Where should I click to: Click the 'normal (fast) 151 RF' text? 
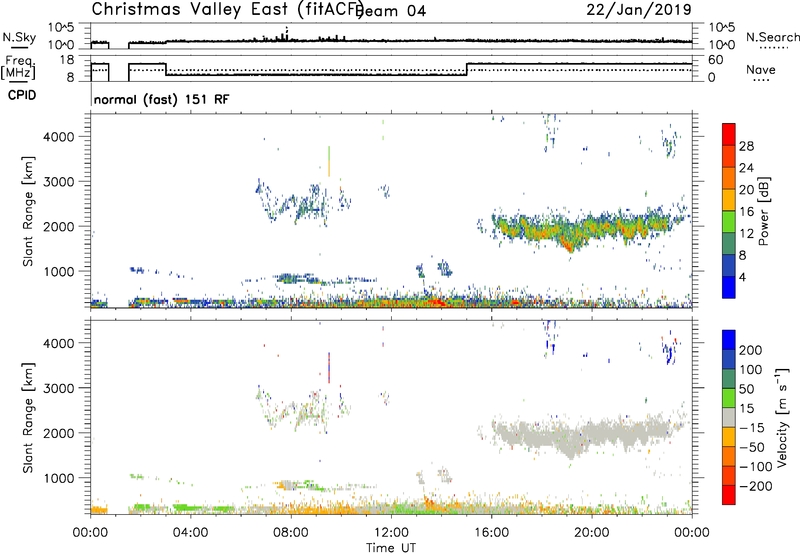coord(162,99)
